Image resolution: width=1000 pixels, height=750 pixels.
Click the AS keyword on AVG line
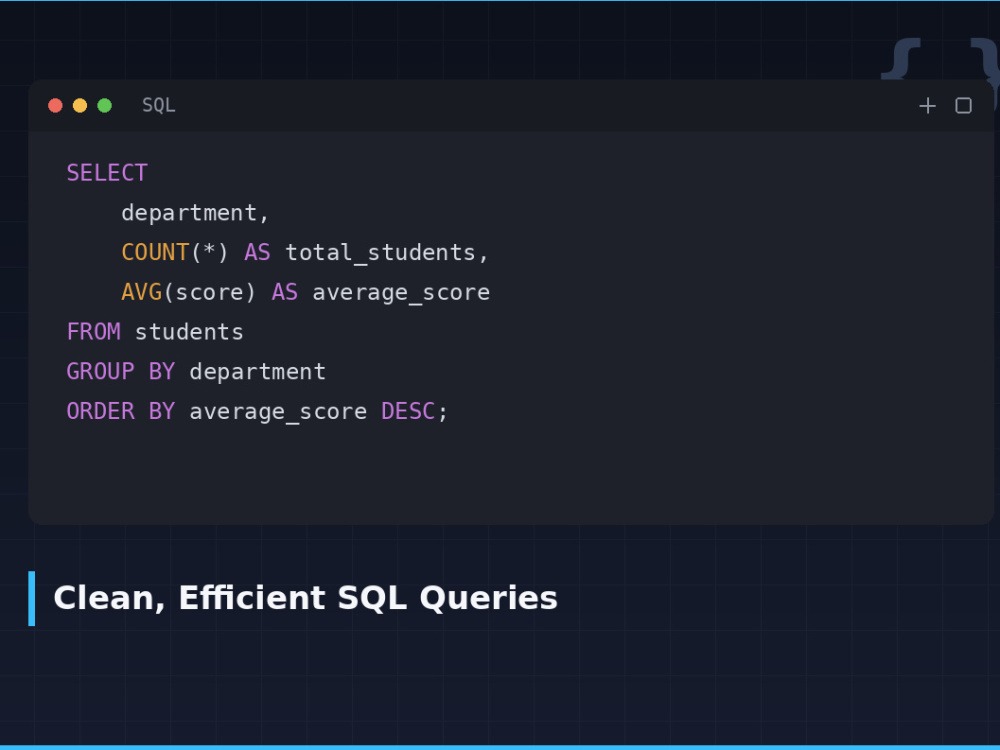pyautogui.click(x=285, y=292)
